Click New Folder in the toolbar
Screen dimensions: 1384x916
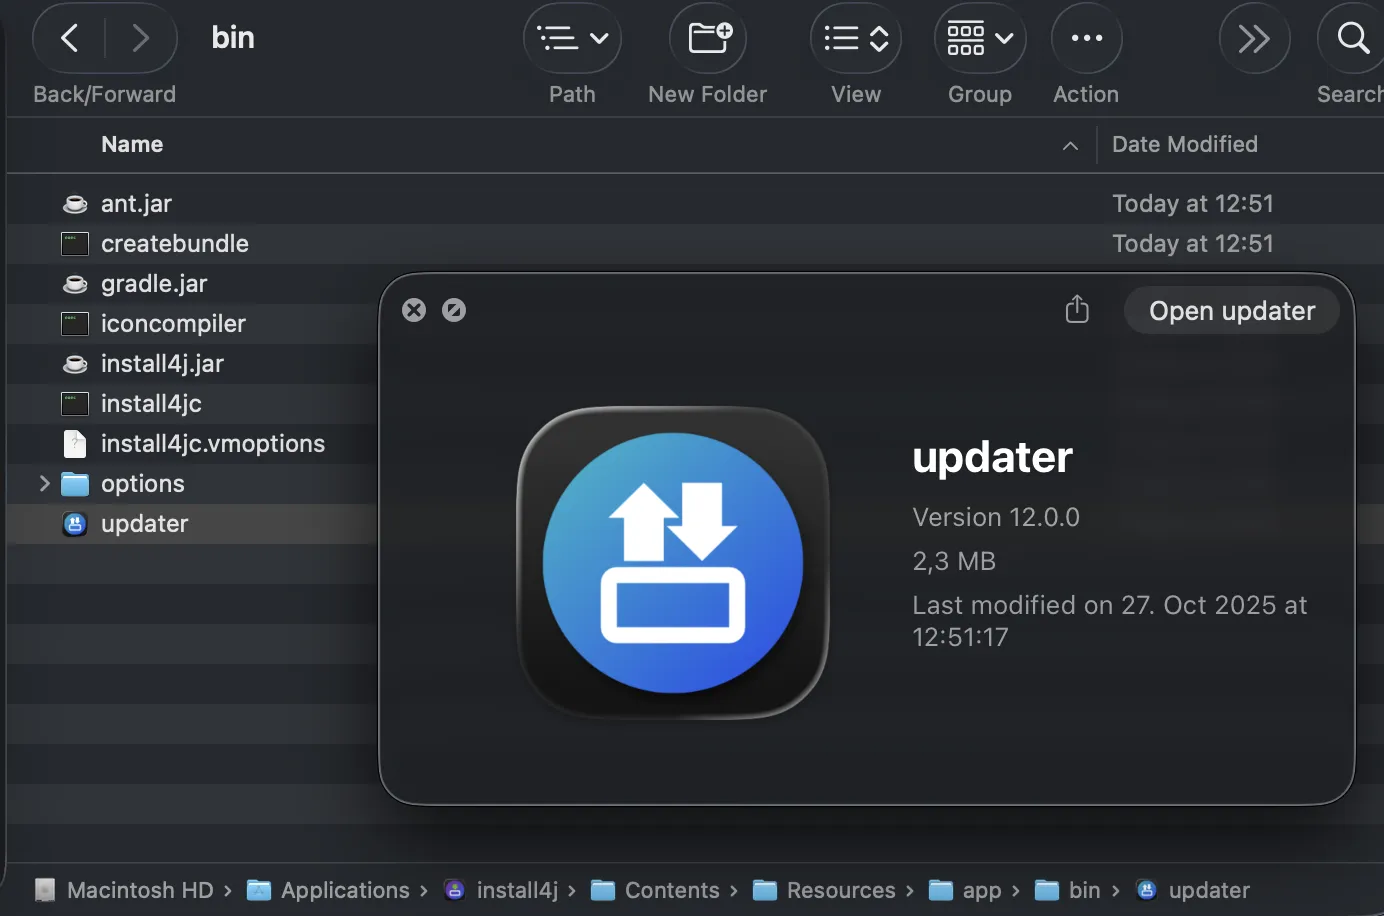(707, 38)
